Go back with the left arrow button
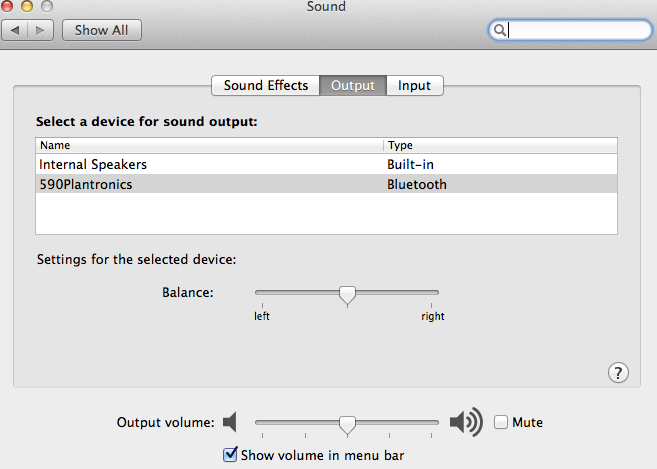The height and width of the screenshot is (469, 657). pos(15,30)
